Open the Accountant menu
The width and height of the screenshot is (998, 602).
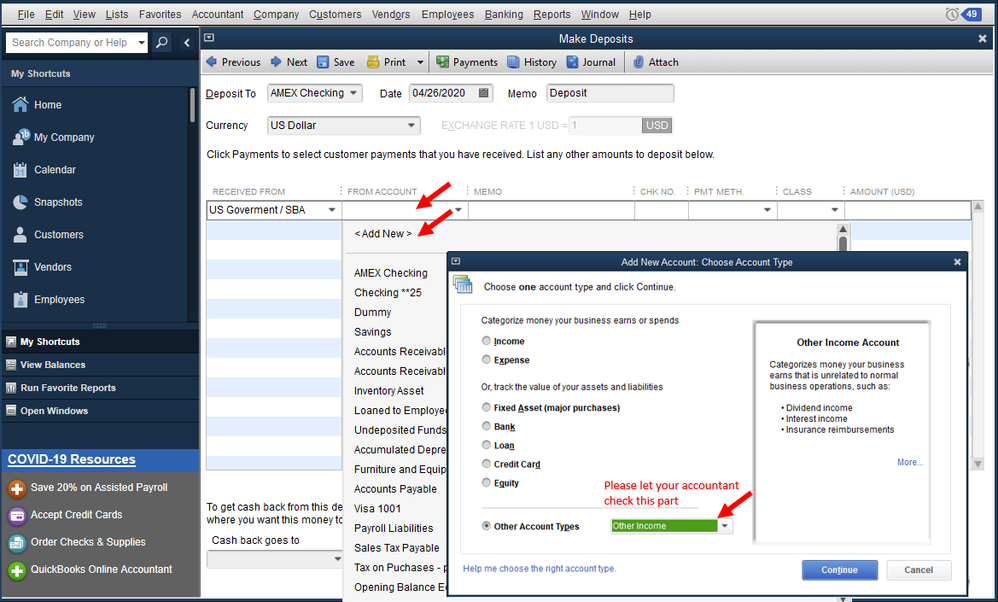click(218, 14)
